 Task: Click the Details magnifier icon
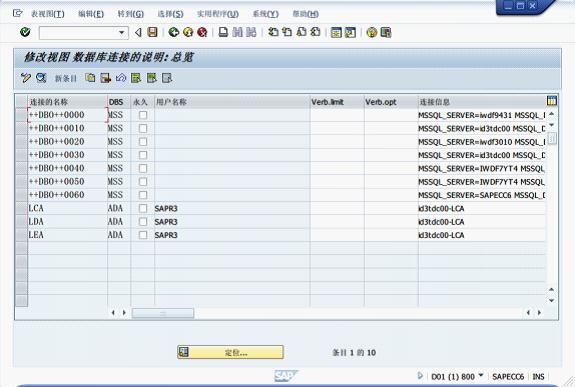click(x=41, y=78)
